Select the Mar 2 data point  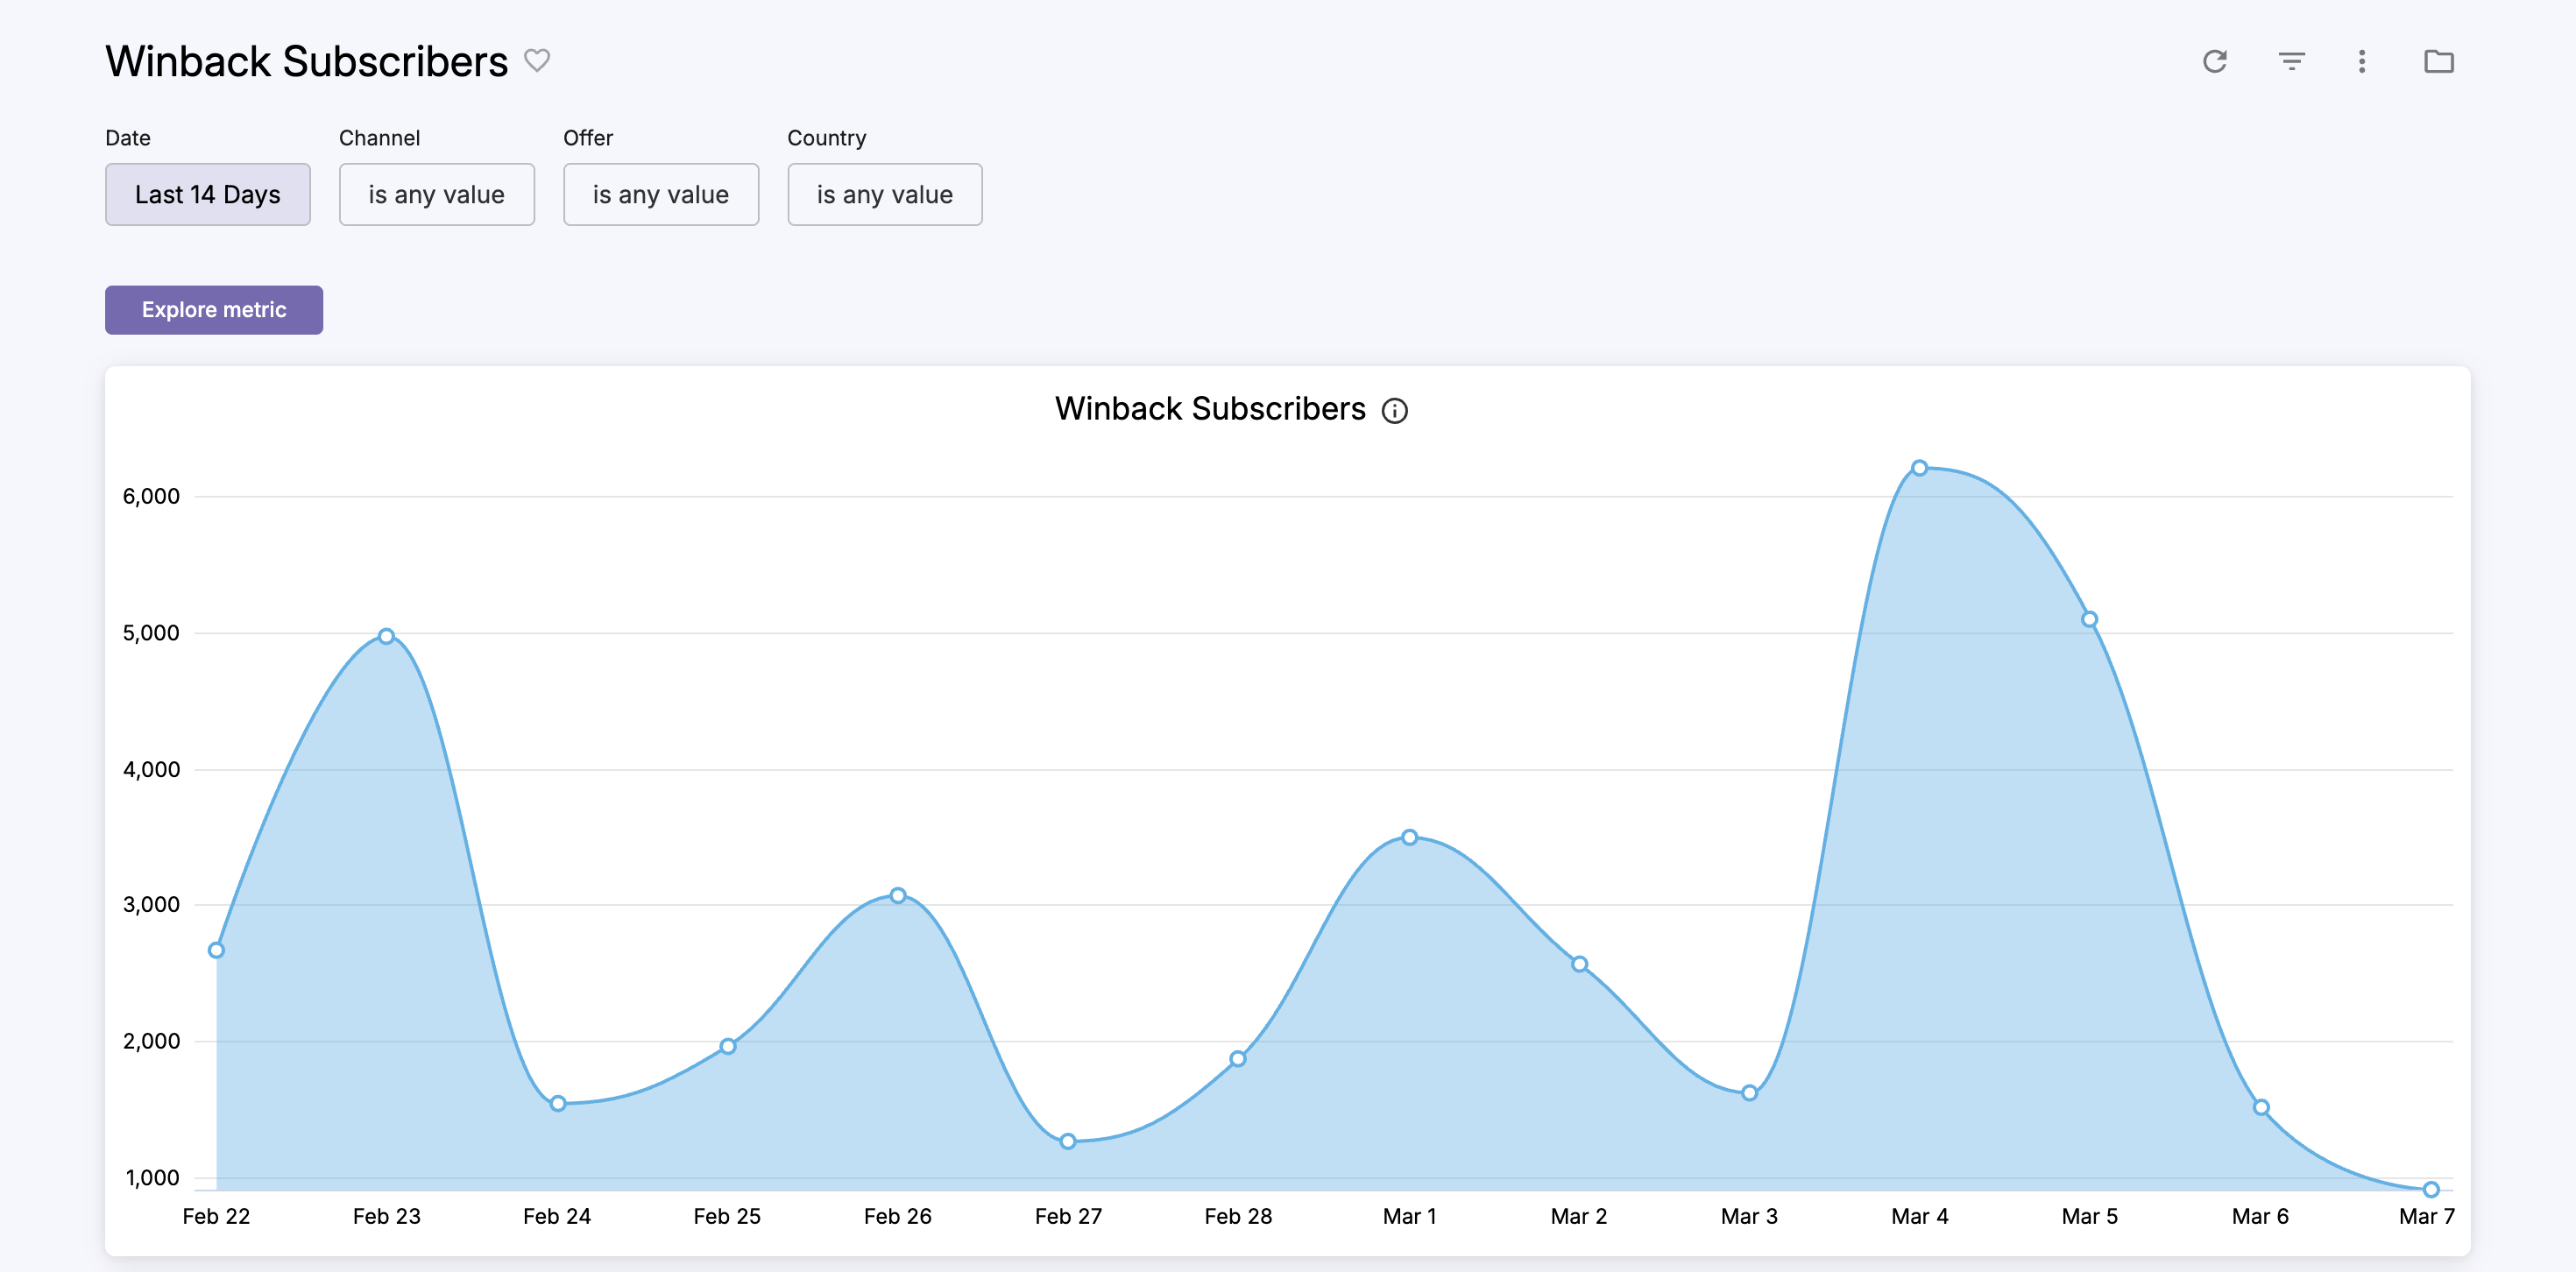point(1579,964)
